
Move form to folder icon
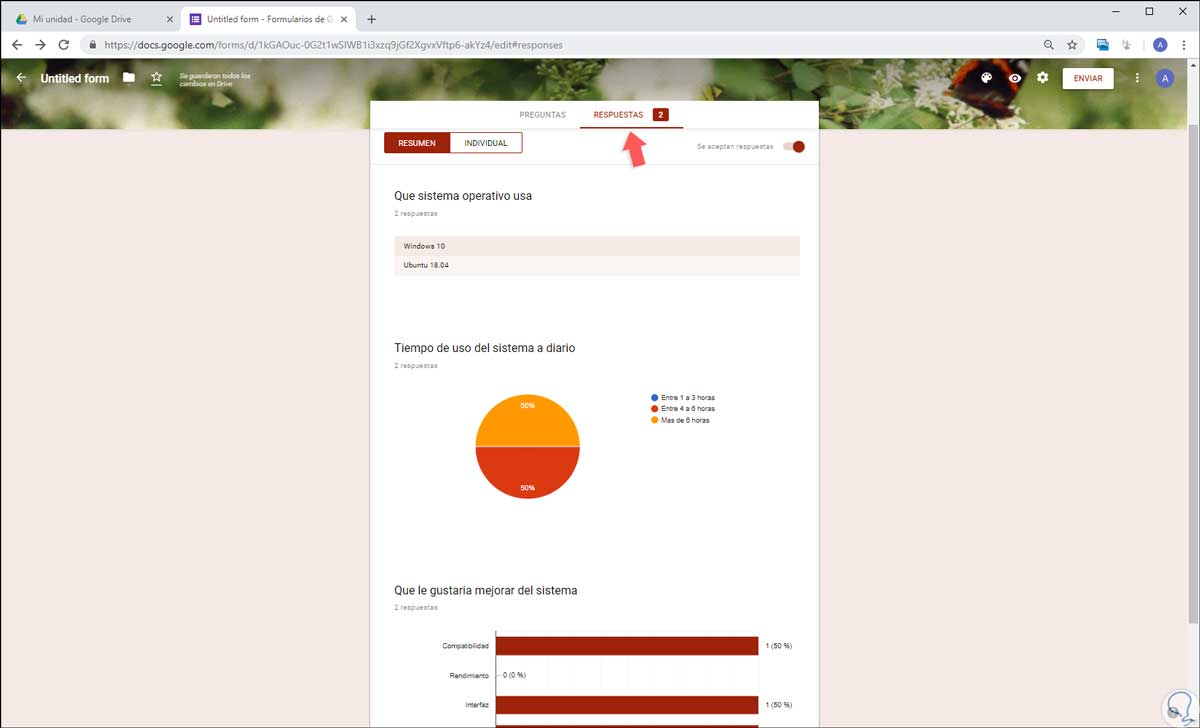coord(129,78)
